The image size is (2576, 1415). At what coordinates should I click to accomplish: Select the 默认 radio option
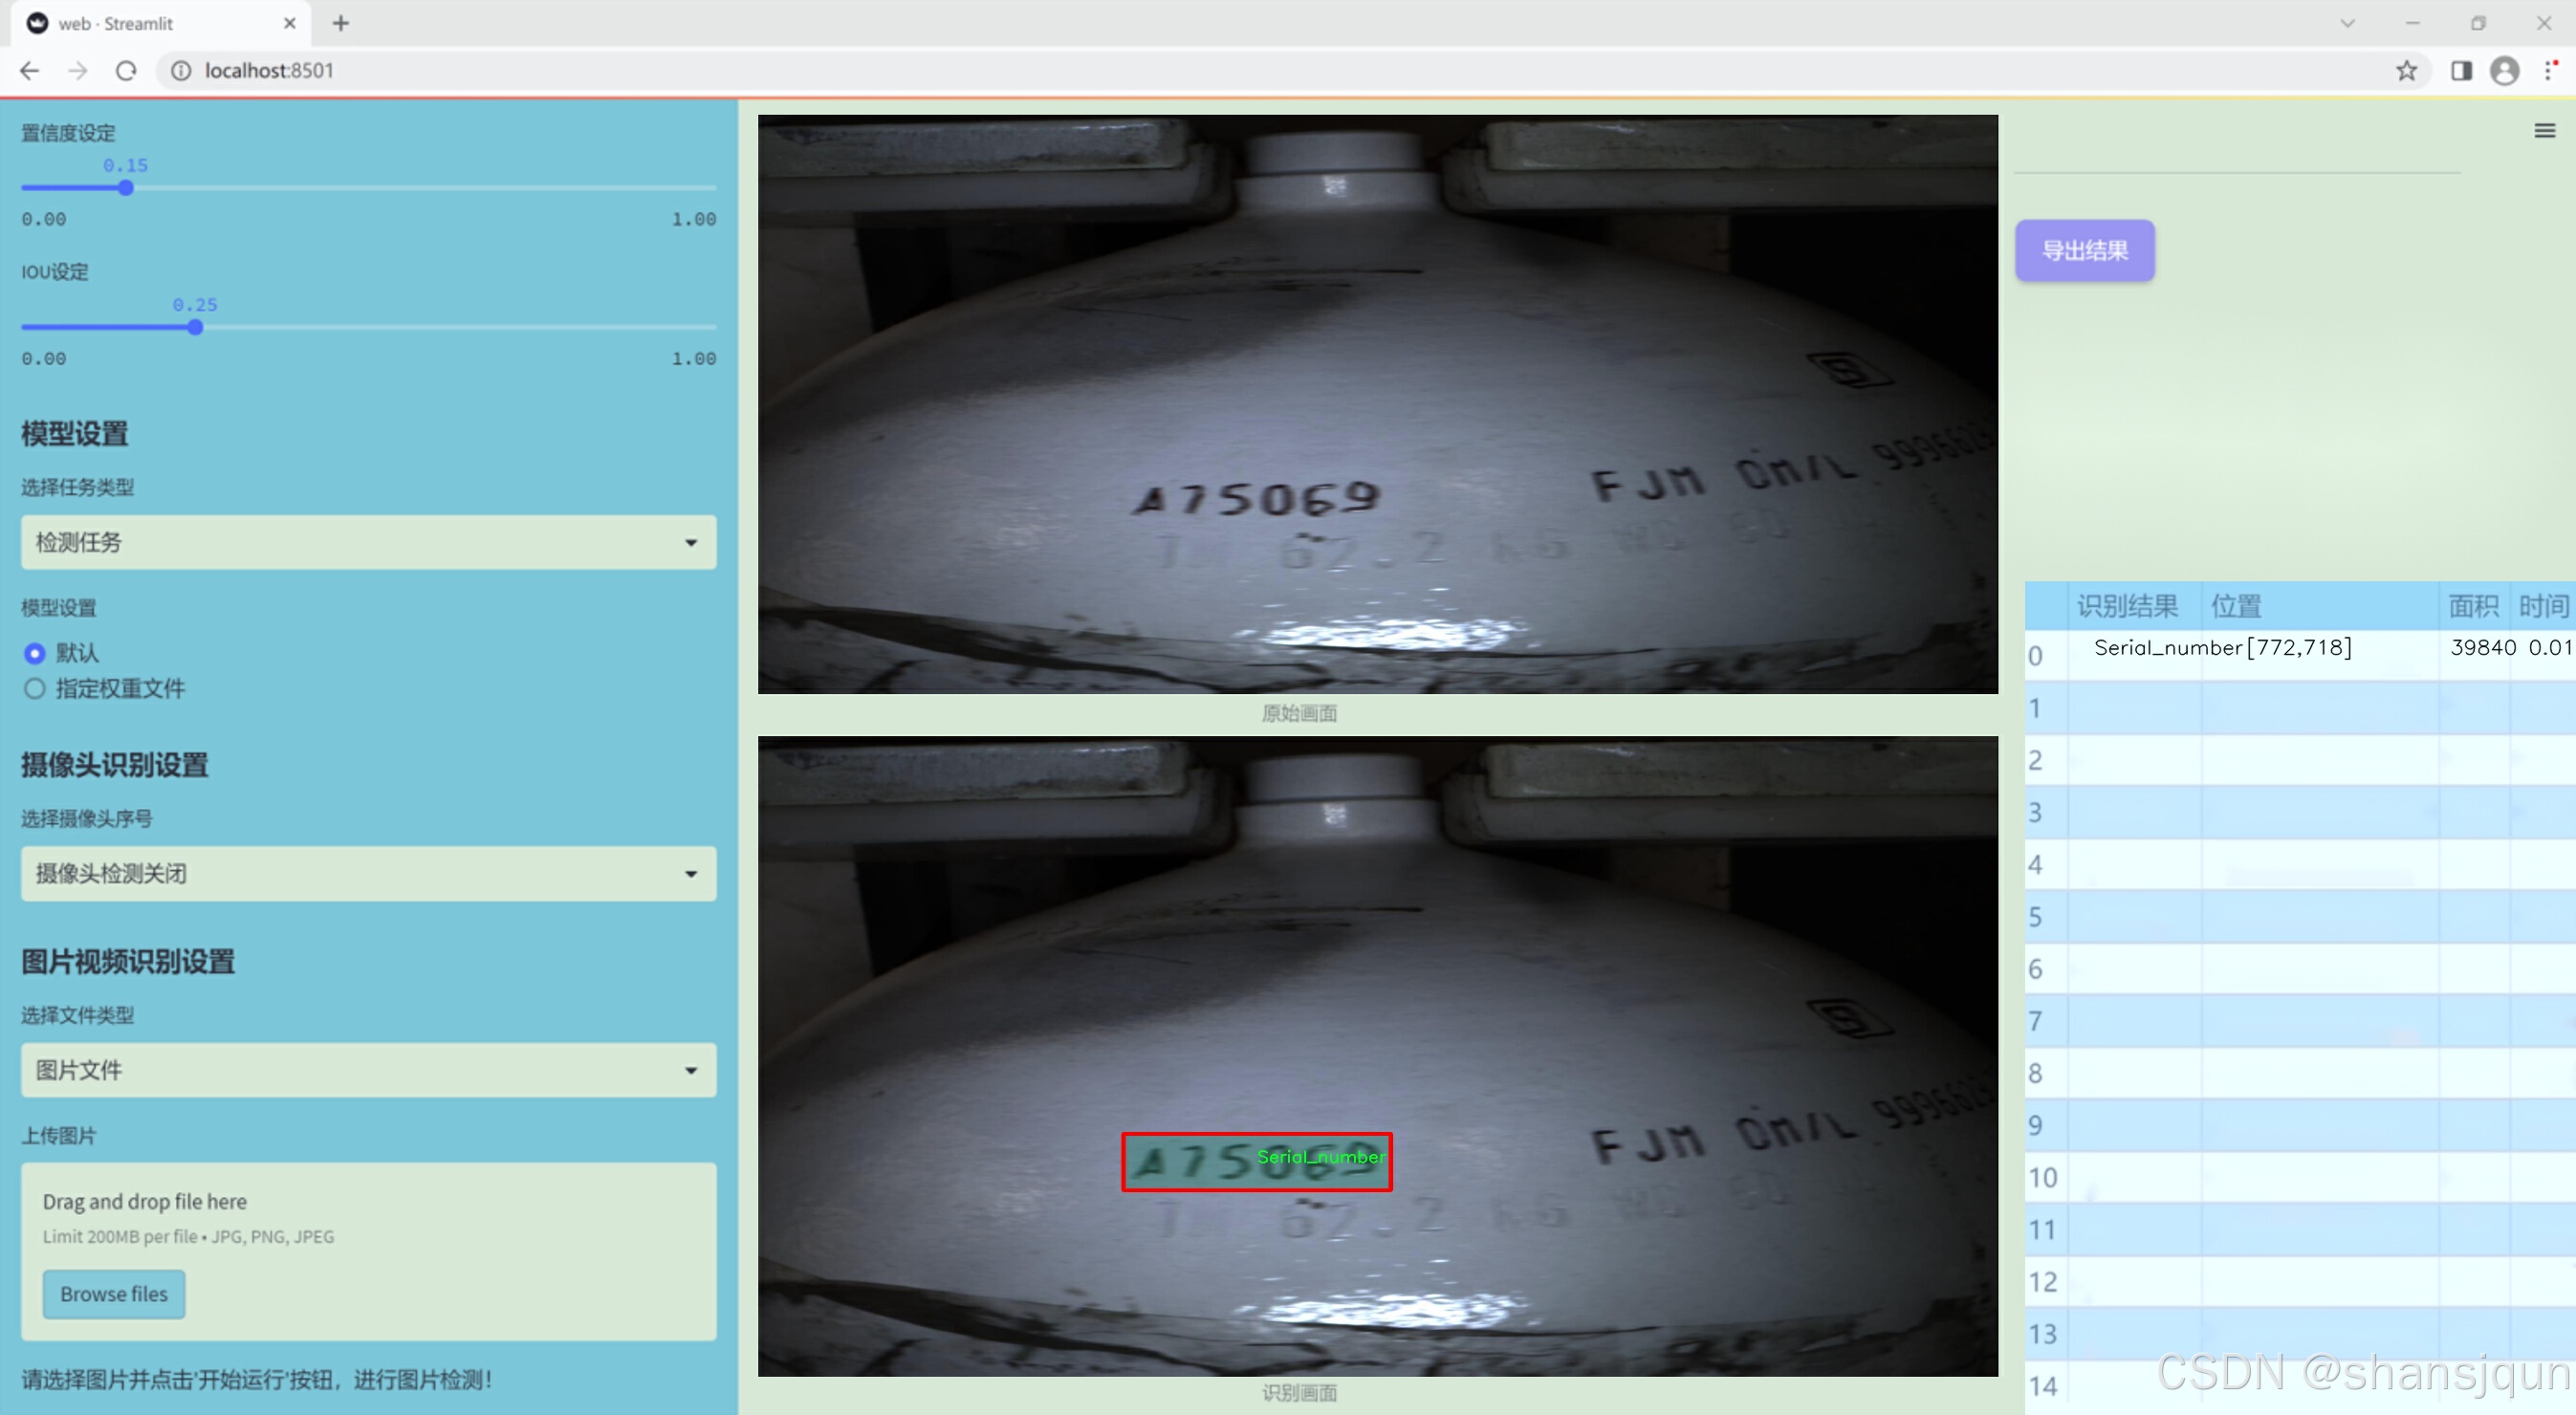[35, 653]
